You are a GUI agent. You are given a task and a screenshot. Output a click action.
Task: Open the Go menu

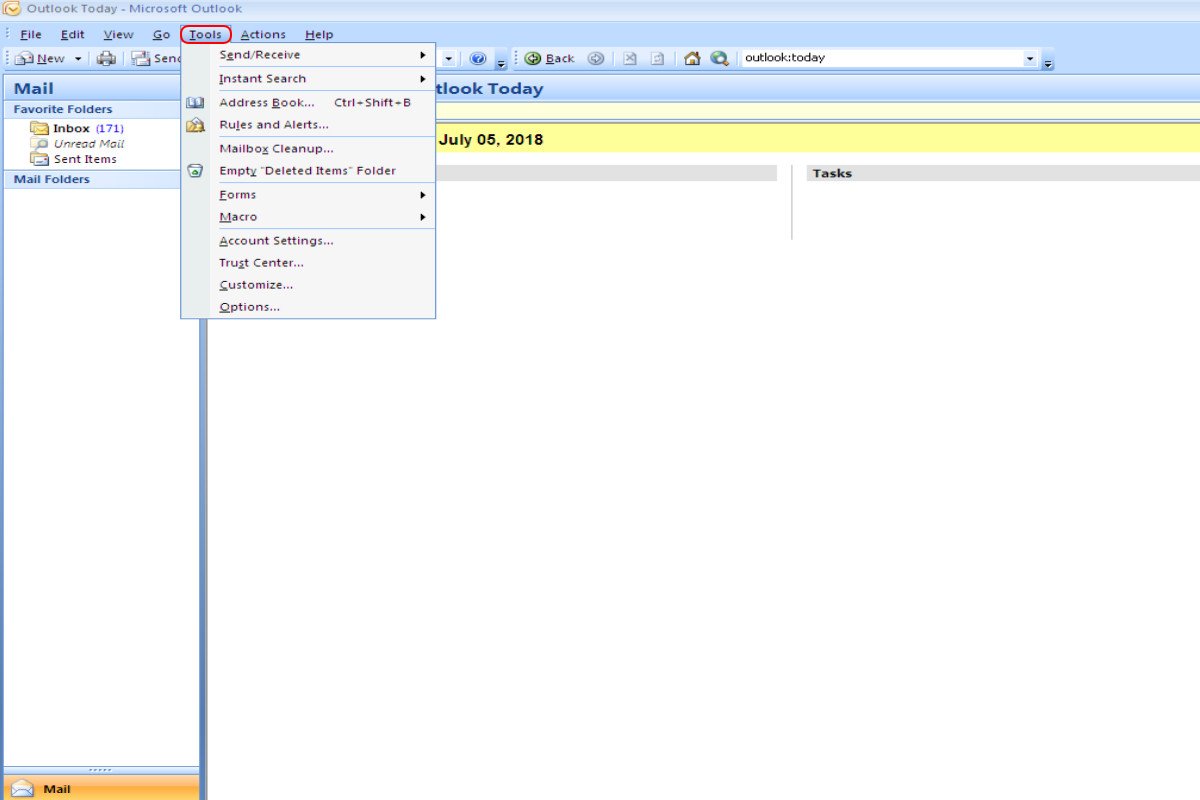(161, 35)
